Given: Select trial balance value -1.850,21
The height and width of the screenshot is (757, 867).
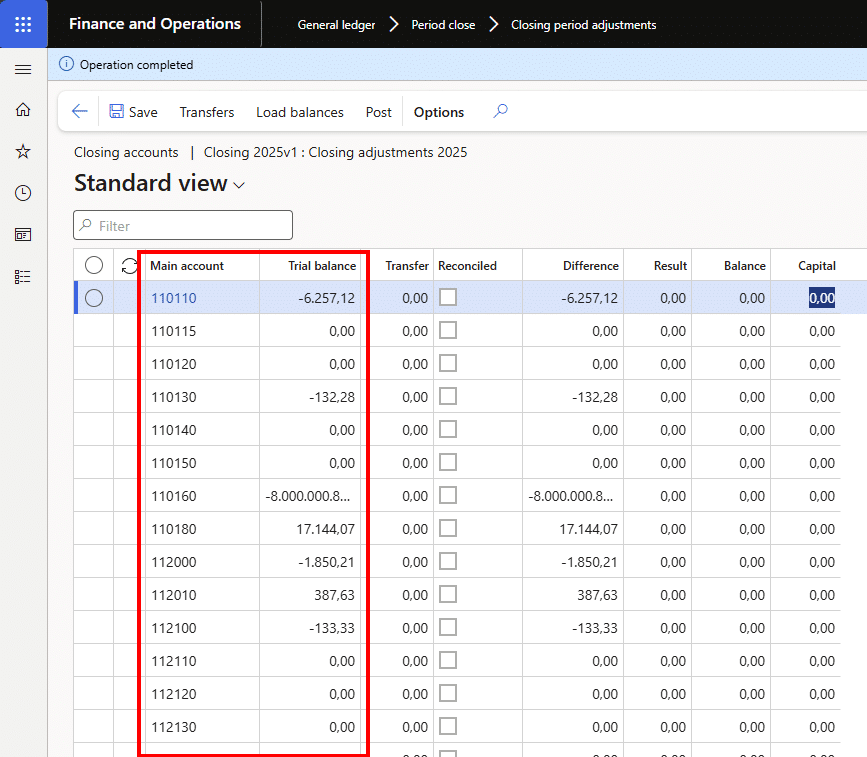Looking at the screenshot, I should pyautogui.click(x=326, y=562).
